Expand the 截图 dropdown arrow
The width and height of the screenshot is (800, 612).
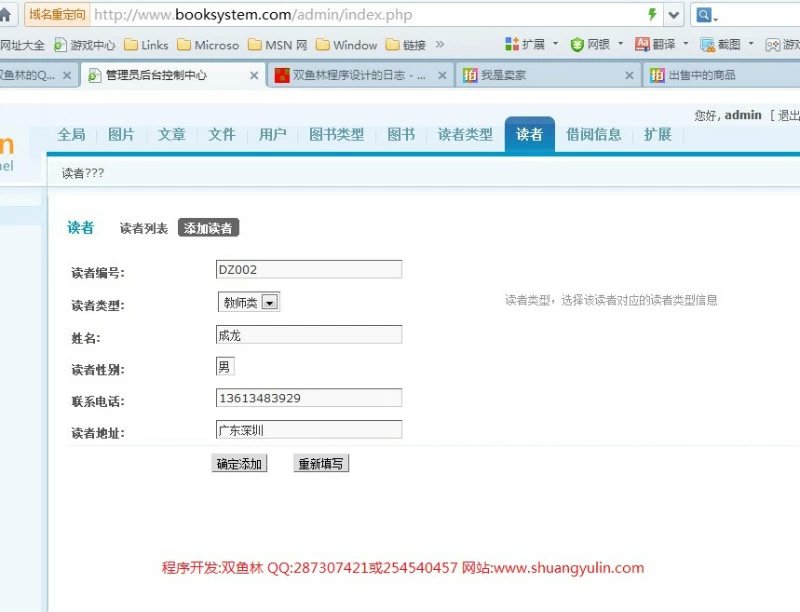click(x=751, y=44)
